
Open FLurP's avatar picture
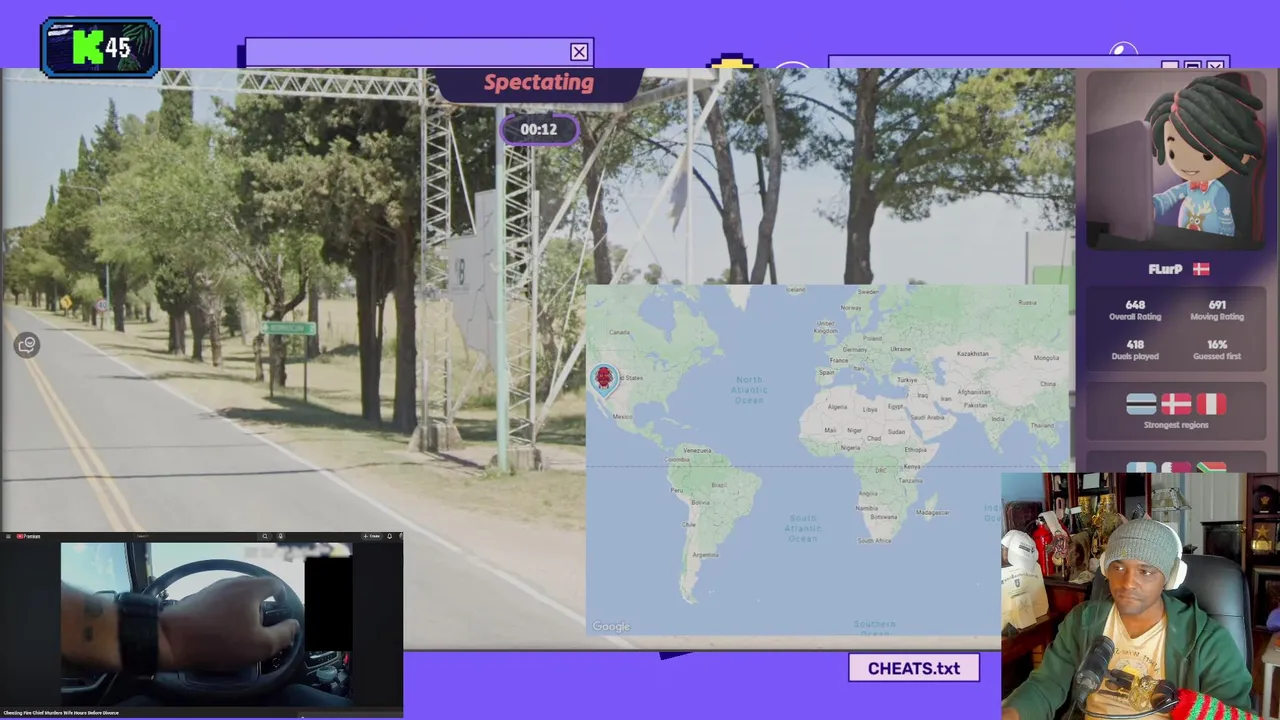(1176, 161)
